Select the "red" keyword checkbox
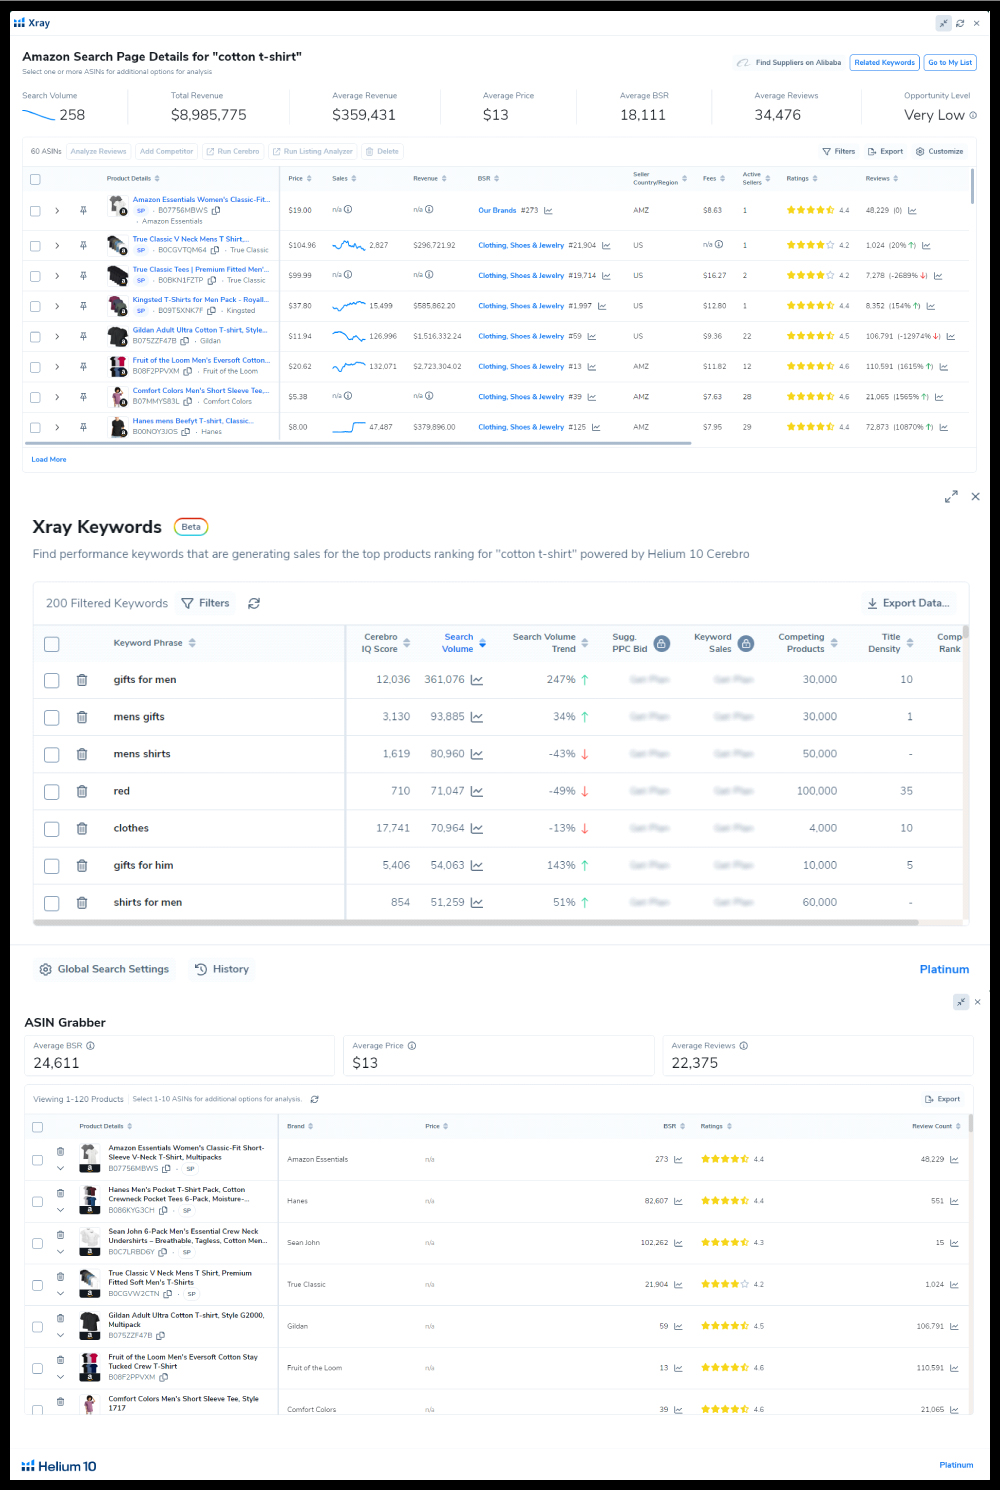This screenshot has height=1490, width=1000. [51, 791]
